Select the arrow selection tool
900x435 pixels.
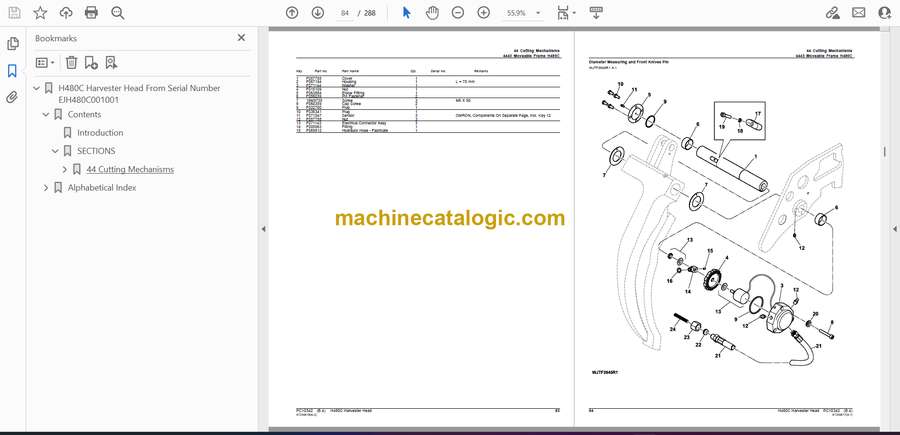tap(406, 13)
